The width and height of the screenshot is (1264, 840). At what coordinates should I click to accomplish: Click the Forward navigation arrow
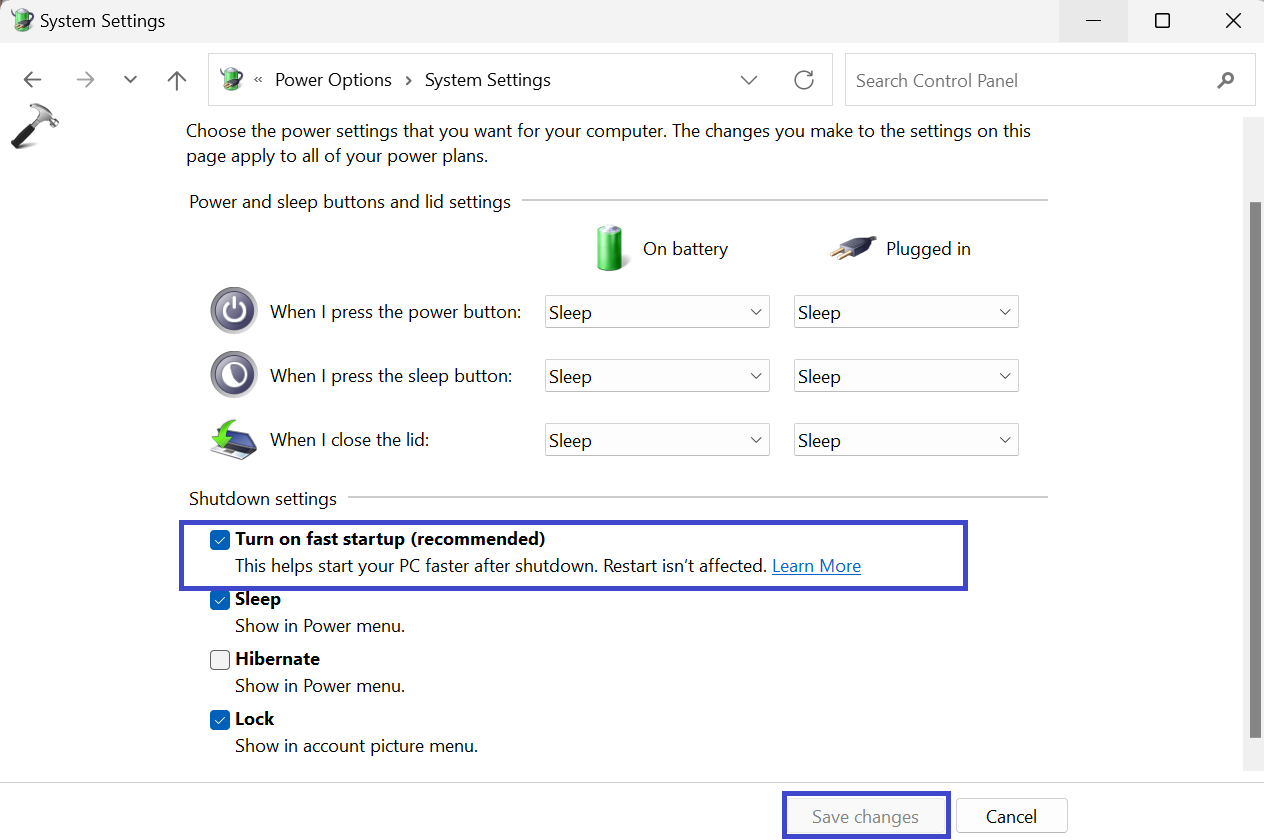(85, 81)
